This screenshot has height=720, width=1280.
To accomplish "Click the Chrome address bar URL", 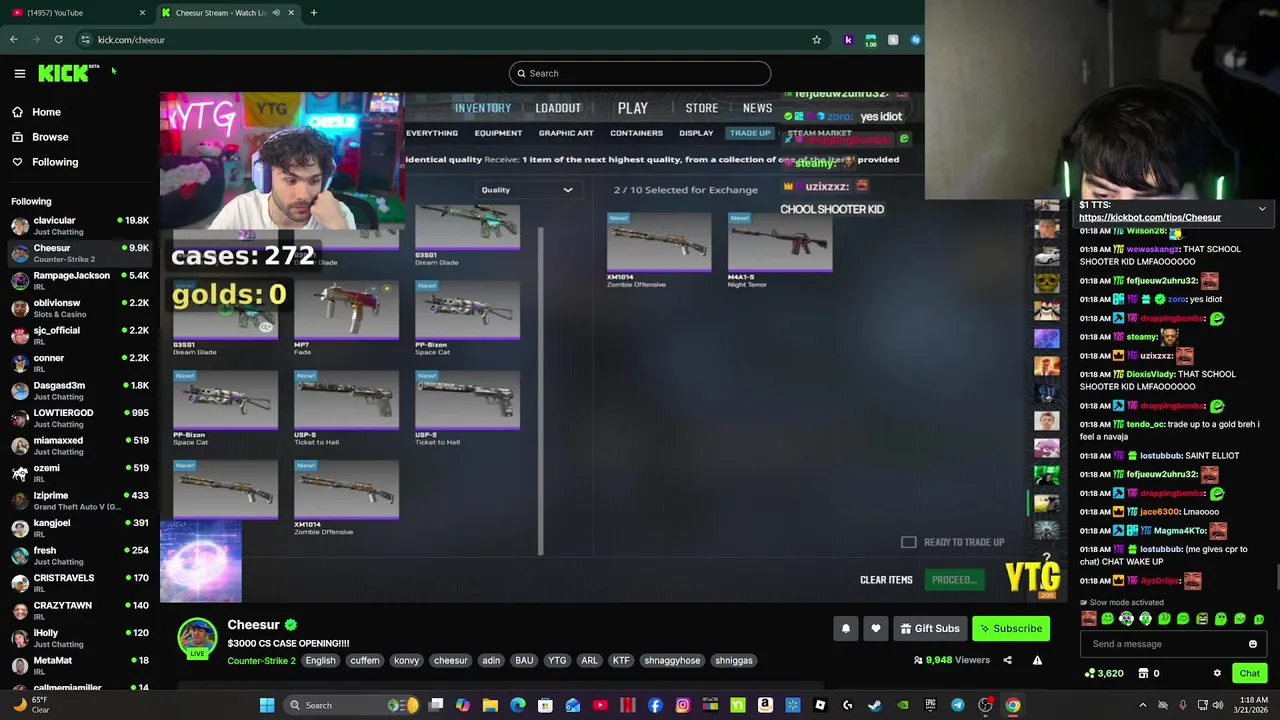I will point(131,40).
